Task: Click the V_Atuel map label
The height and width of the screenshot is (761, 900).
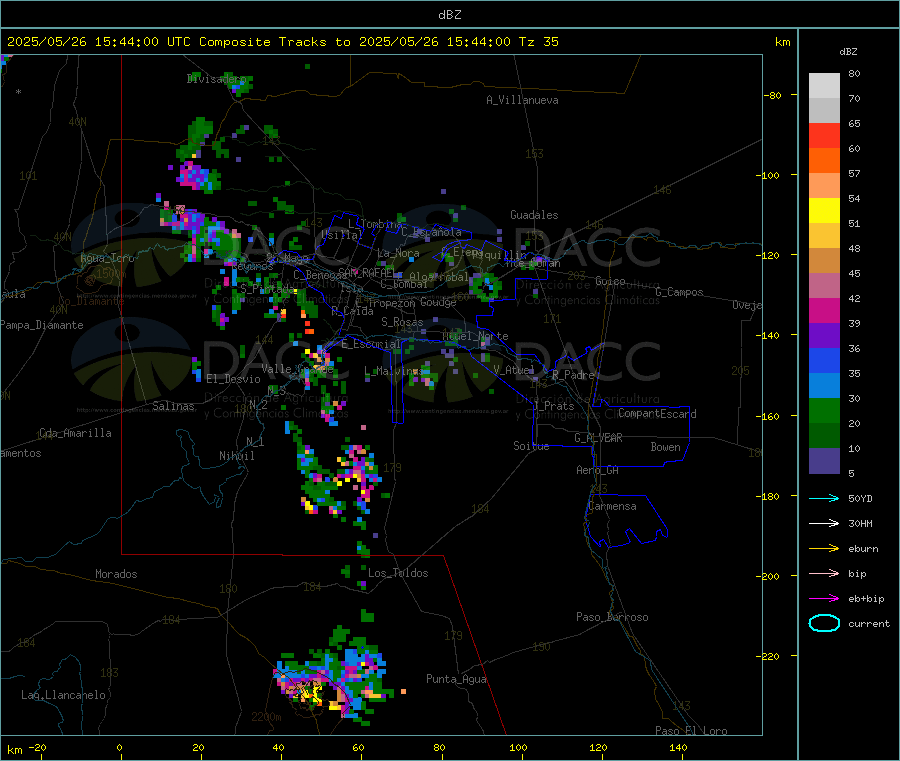Action: click(x=514, y=370)
